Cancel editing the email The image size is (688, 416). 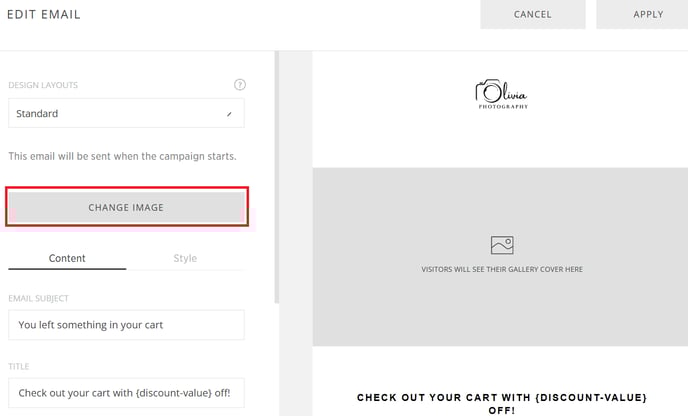[533, 14]
